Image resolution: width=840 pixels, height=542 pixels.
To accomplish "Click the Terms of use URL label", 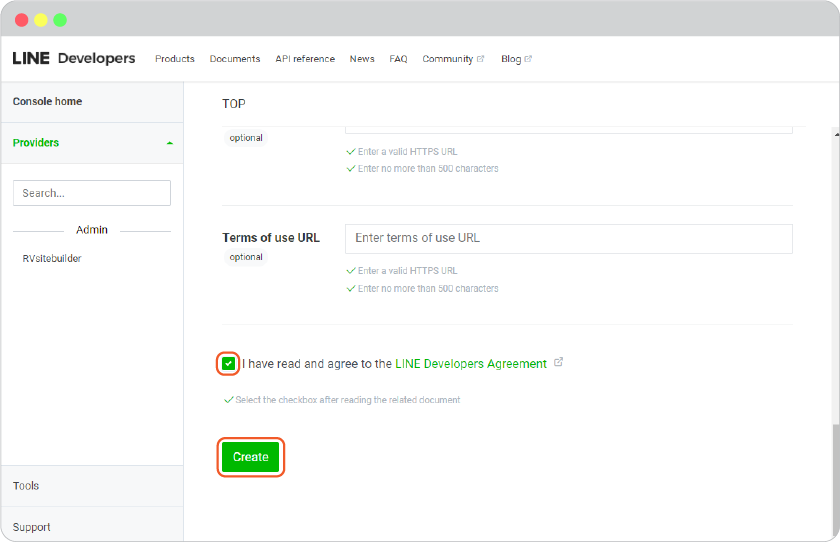I will tap(271, 238).
